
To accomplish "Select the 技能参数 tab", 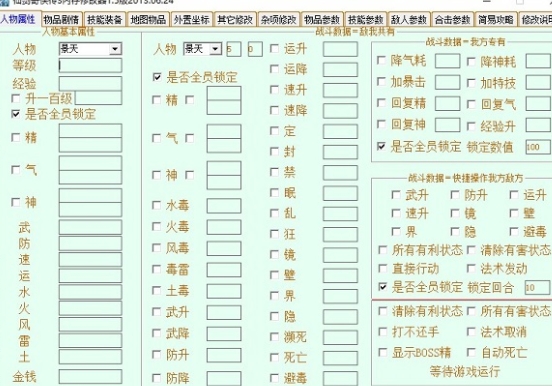I will tap(365, 19).
